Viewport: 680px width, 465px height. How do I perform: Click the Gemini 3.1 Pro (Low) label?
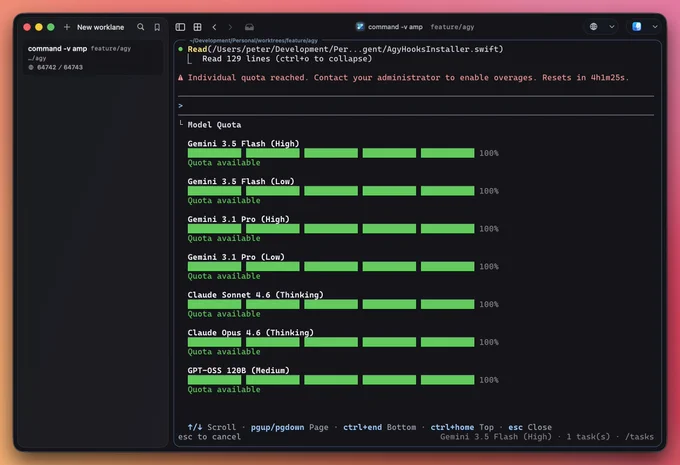[x=236, y=257]
